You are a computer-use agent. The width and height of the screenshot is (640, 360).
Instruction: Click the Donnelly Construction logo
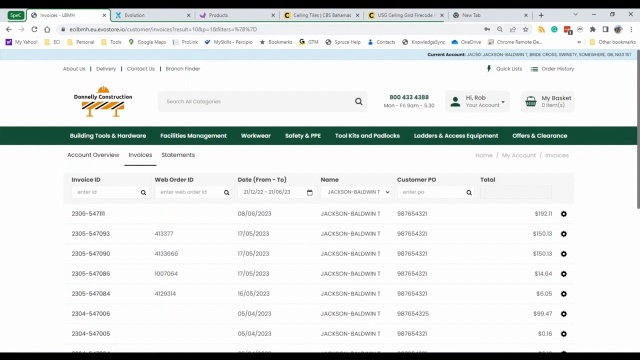point(103,101)
